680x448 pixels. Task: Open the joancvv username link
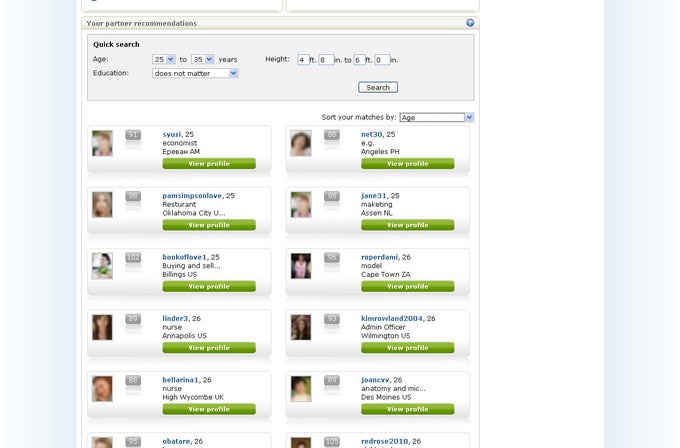pos(375,380)
